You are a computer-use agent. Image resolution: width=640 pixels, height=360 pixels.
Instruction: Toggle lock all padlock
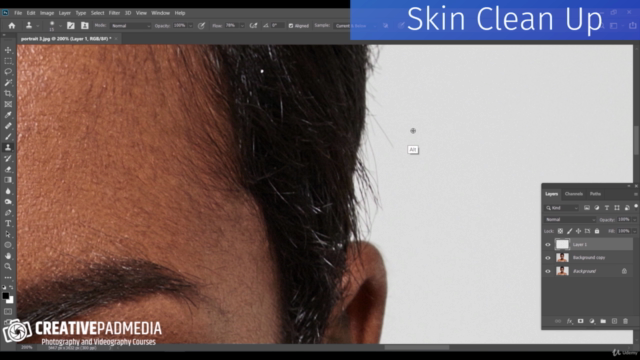click(x=597, y=231)
